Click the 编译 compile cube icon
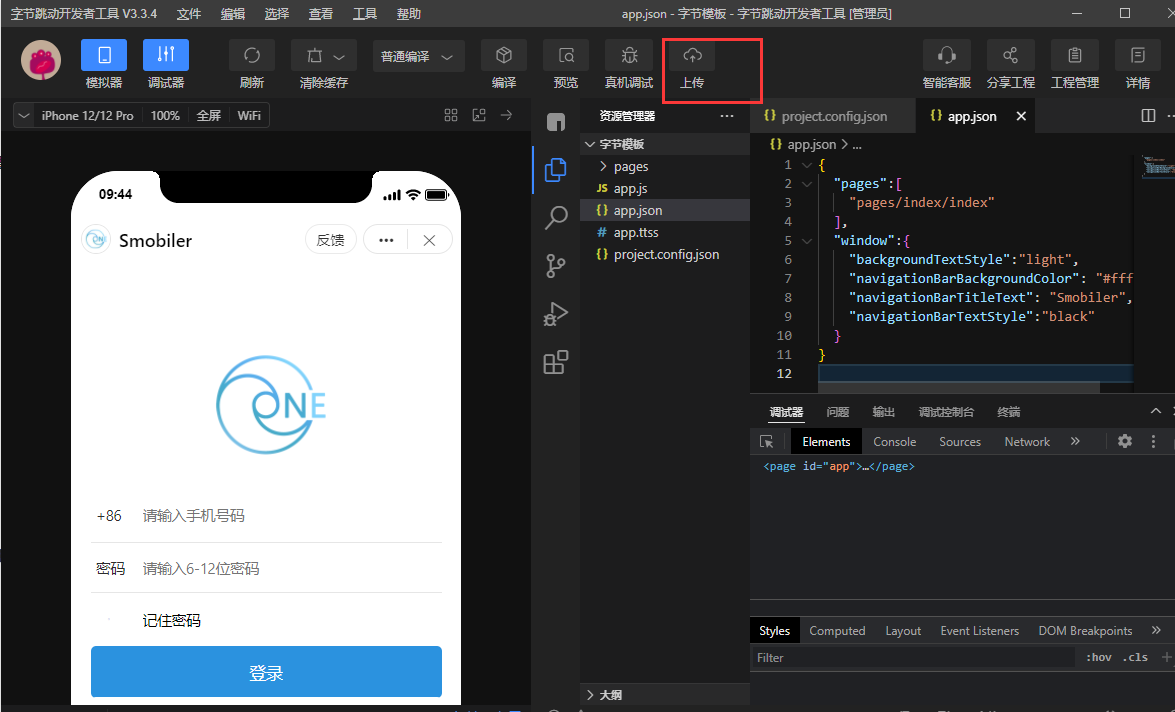Viewport: 1175px width, 712px height. pyautogui.click(x=504, y=55)
